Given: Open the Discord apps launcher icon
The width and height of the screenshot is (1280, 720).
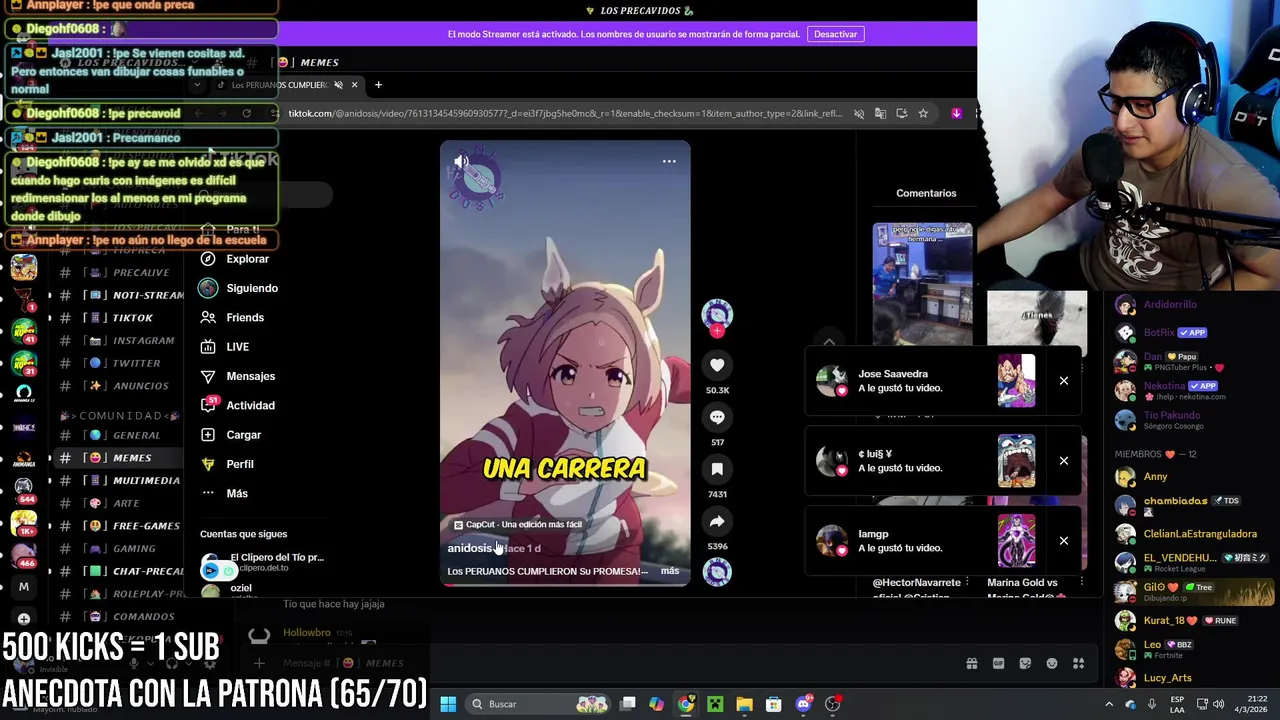Looking at the screenshot, I should pos(1078,663).
